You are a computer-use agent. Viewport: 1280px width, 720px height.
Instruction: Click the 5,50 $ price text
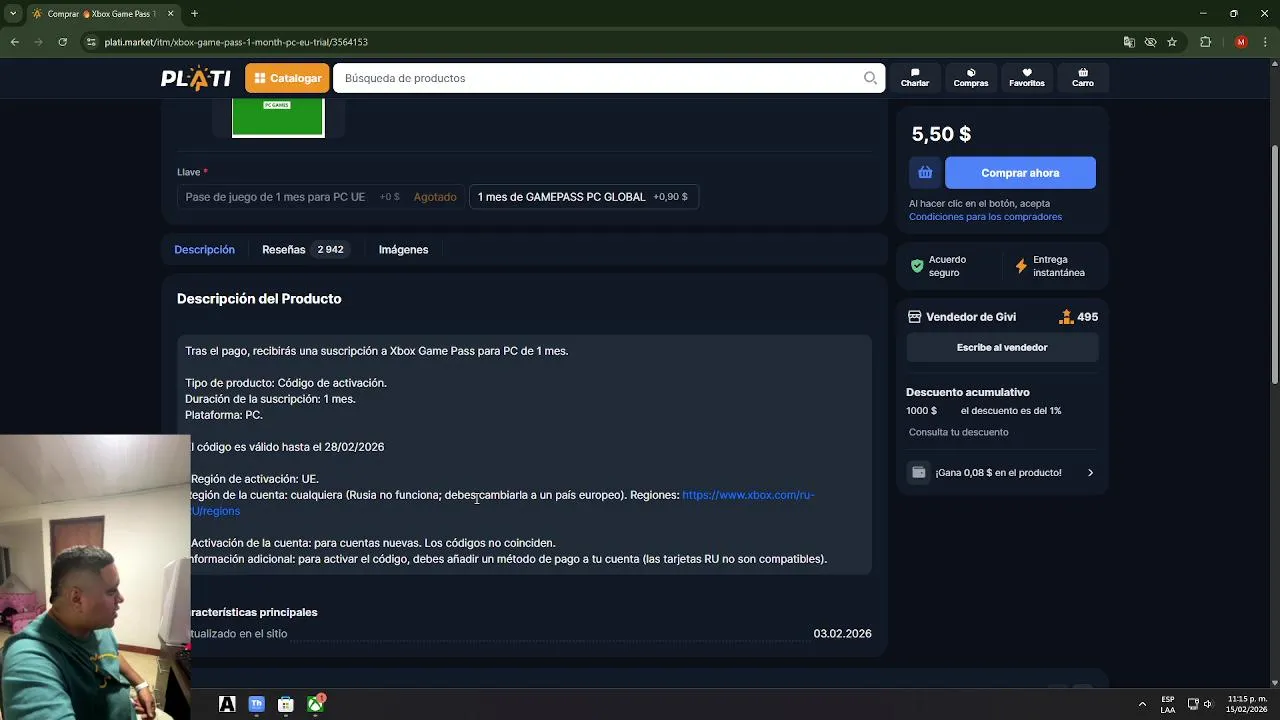[x=941, y=134]
